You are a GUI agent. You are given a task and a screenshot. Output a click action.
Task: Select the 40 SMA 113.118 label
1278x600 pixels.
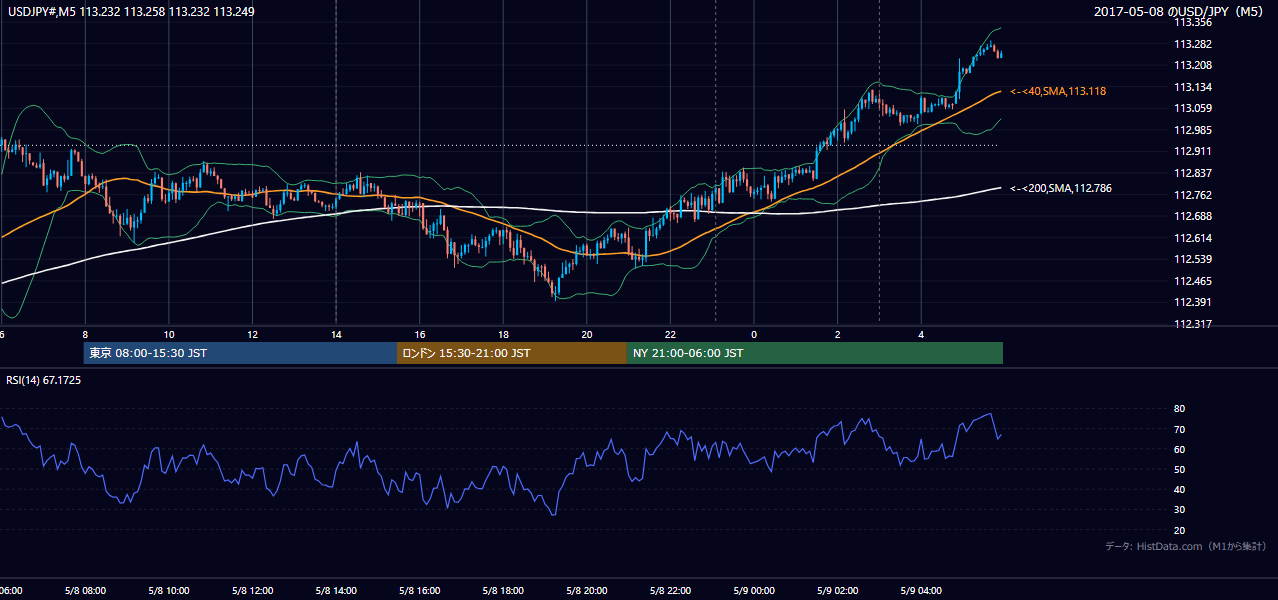(x=1058, y=91)
